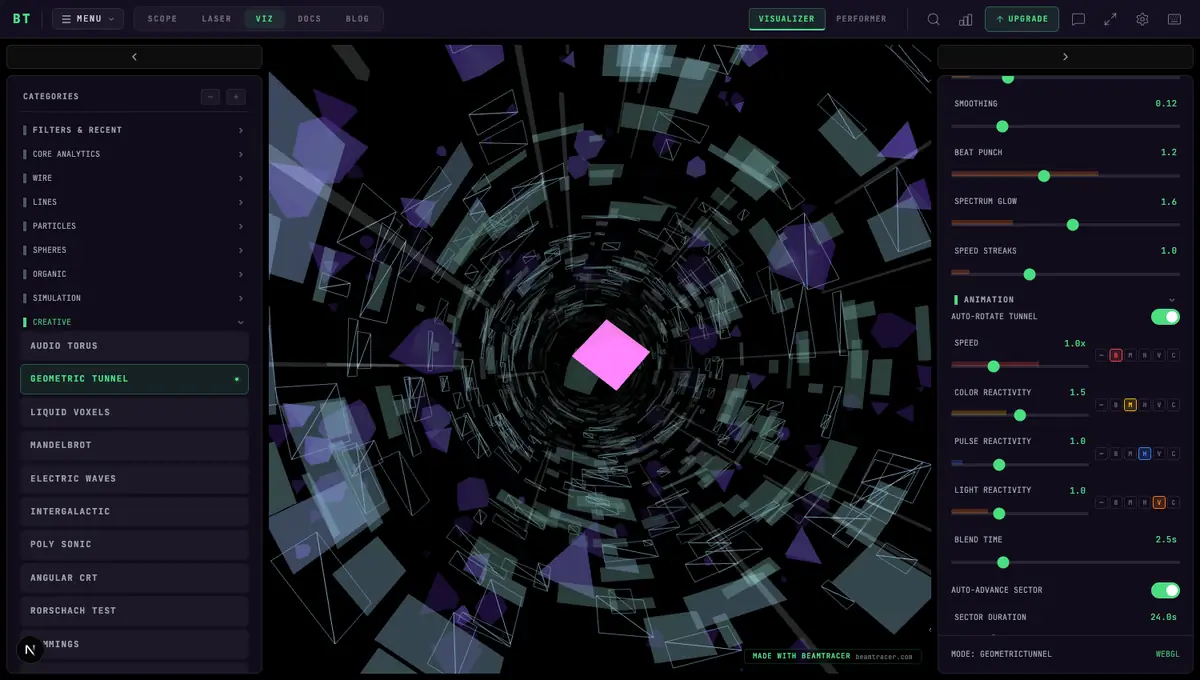Toggle the V band for Light Reactivity
Image resolution: width=1200 pixels, height=680 pixels.
pyautogui.click(x=1159, y=502)
